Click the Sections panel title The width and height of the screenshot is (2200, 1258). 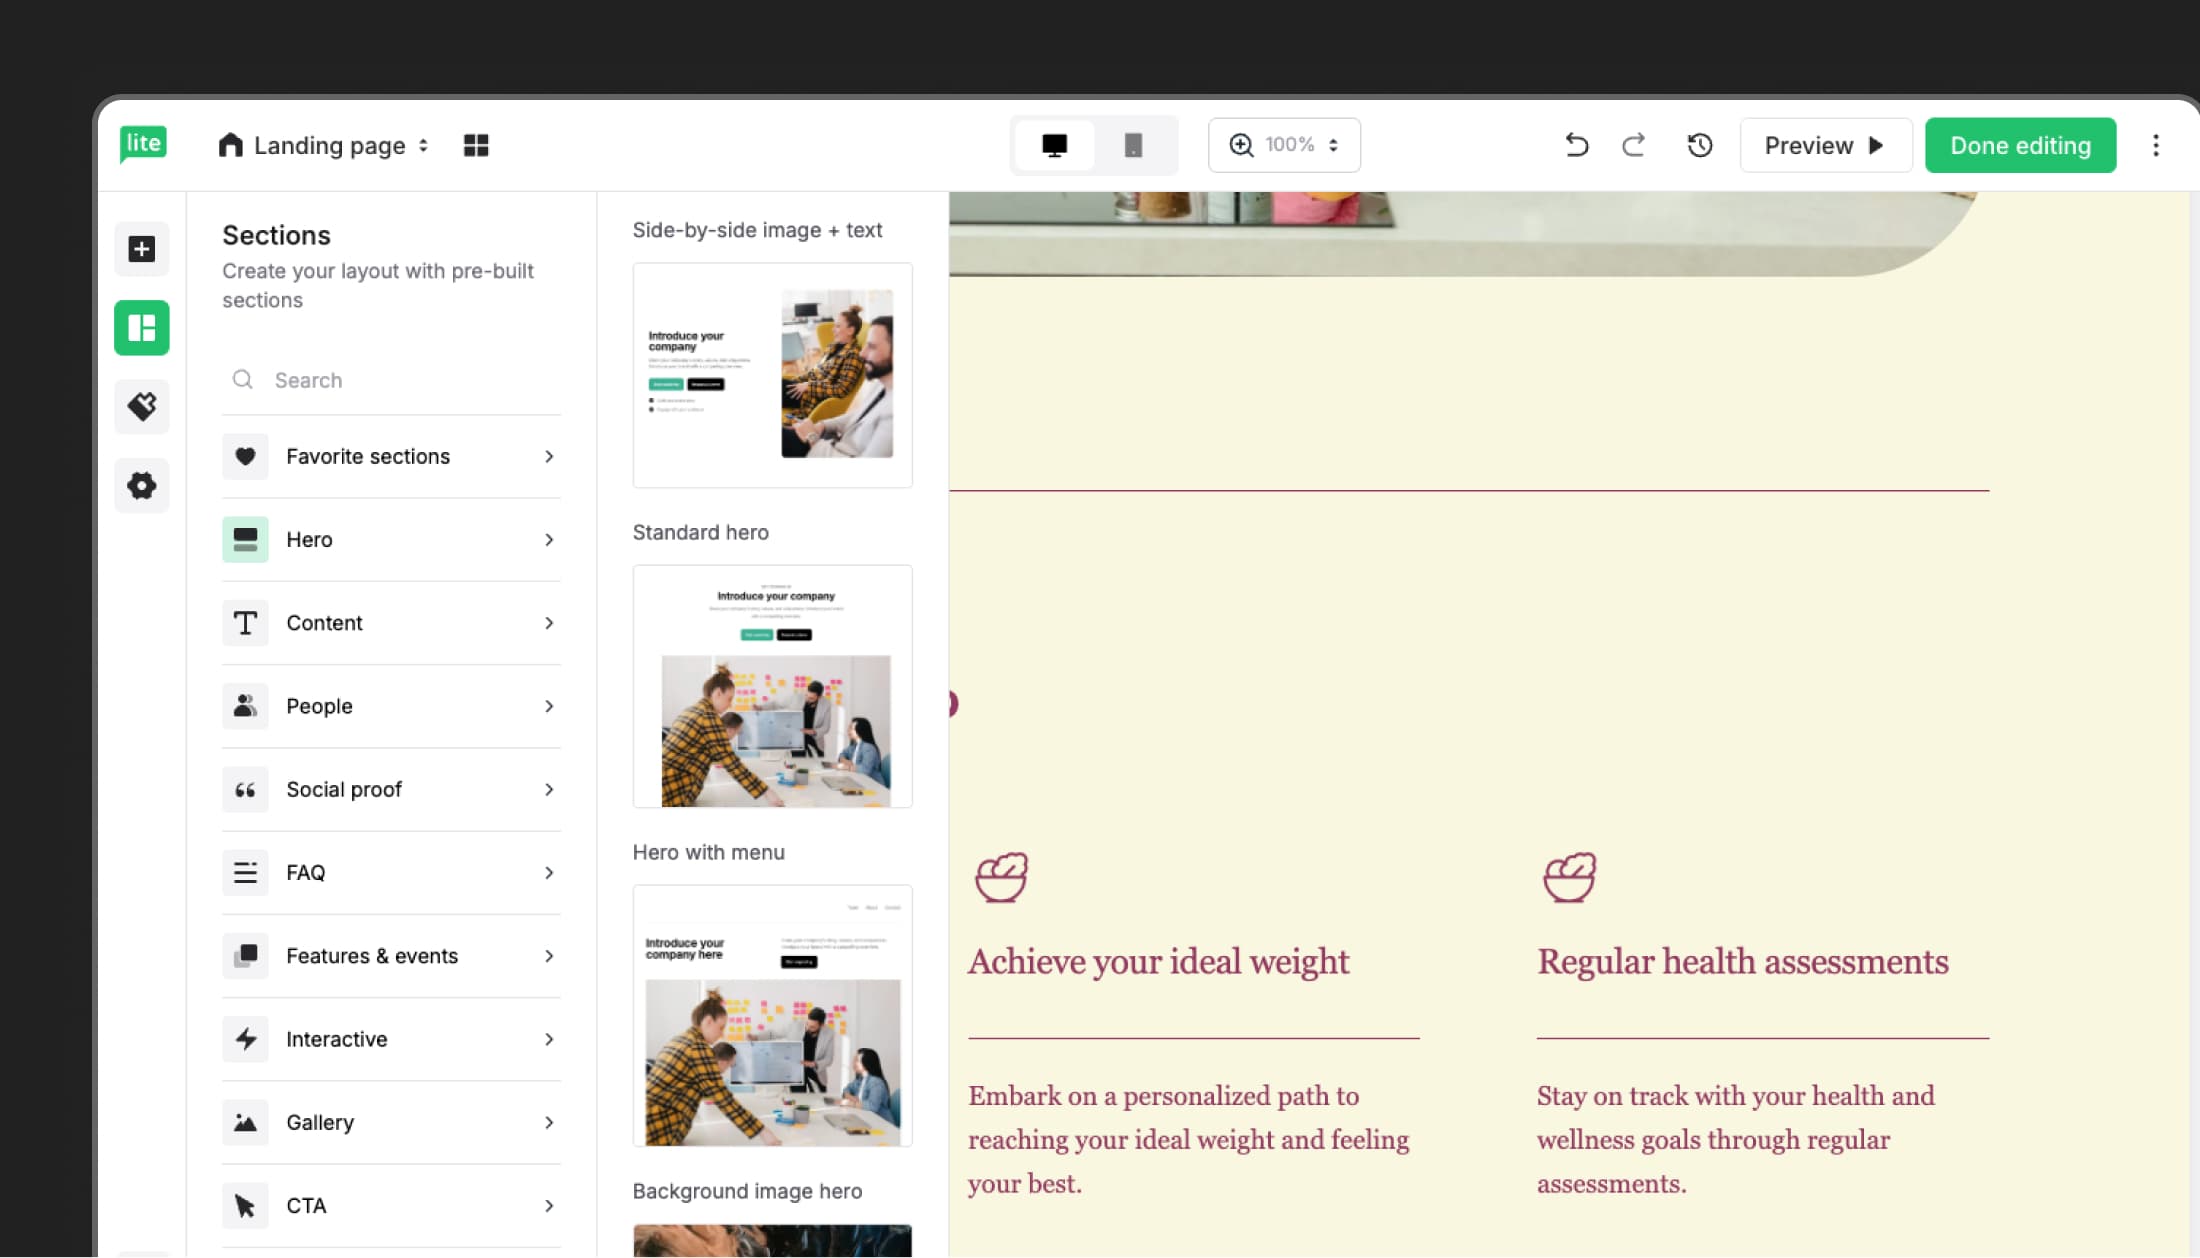pyautogui.click(x=276, y=235)
